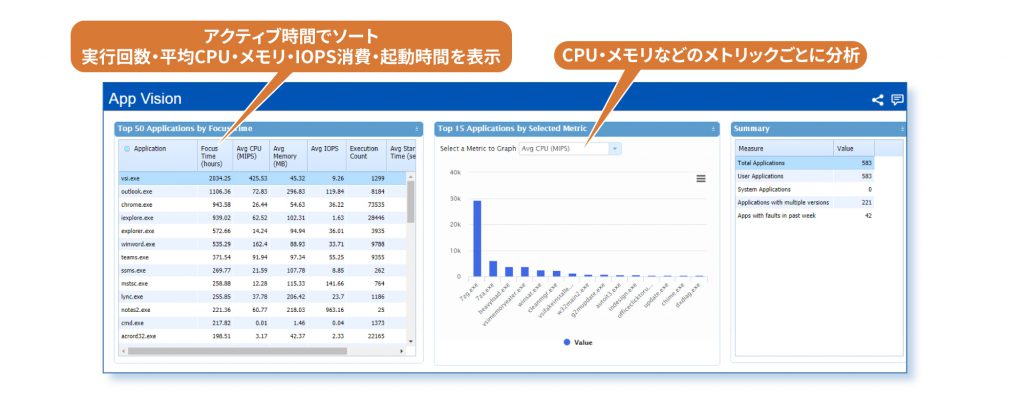Sort by Focus Time column header

(214, 156)
